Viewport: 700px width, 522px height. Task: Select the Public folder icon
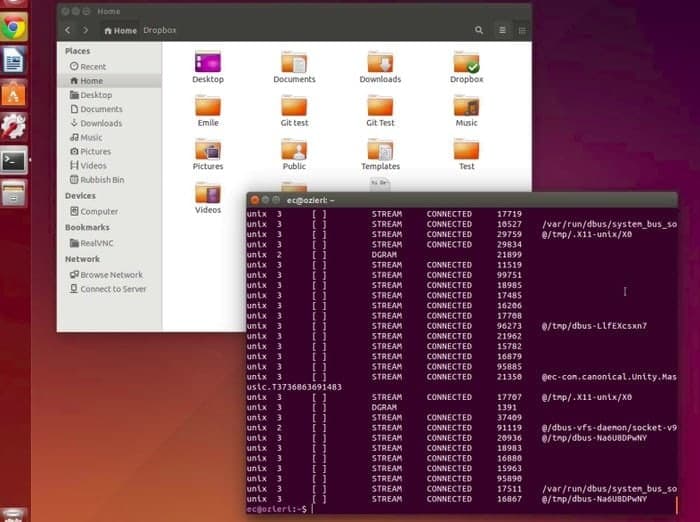(294, 154)
